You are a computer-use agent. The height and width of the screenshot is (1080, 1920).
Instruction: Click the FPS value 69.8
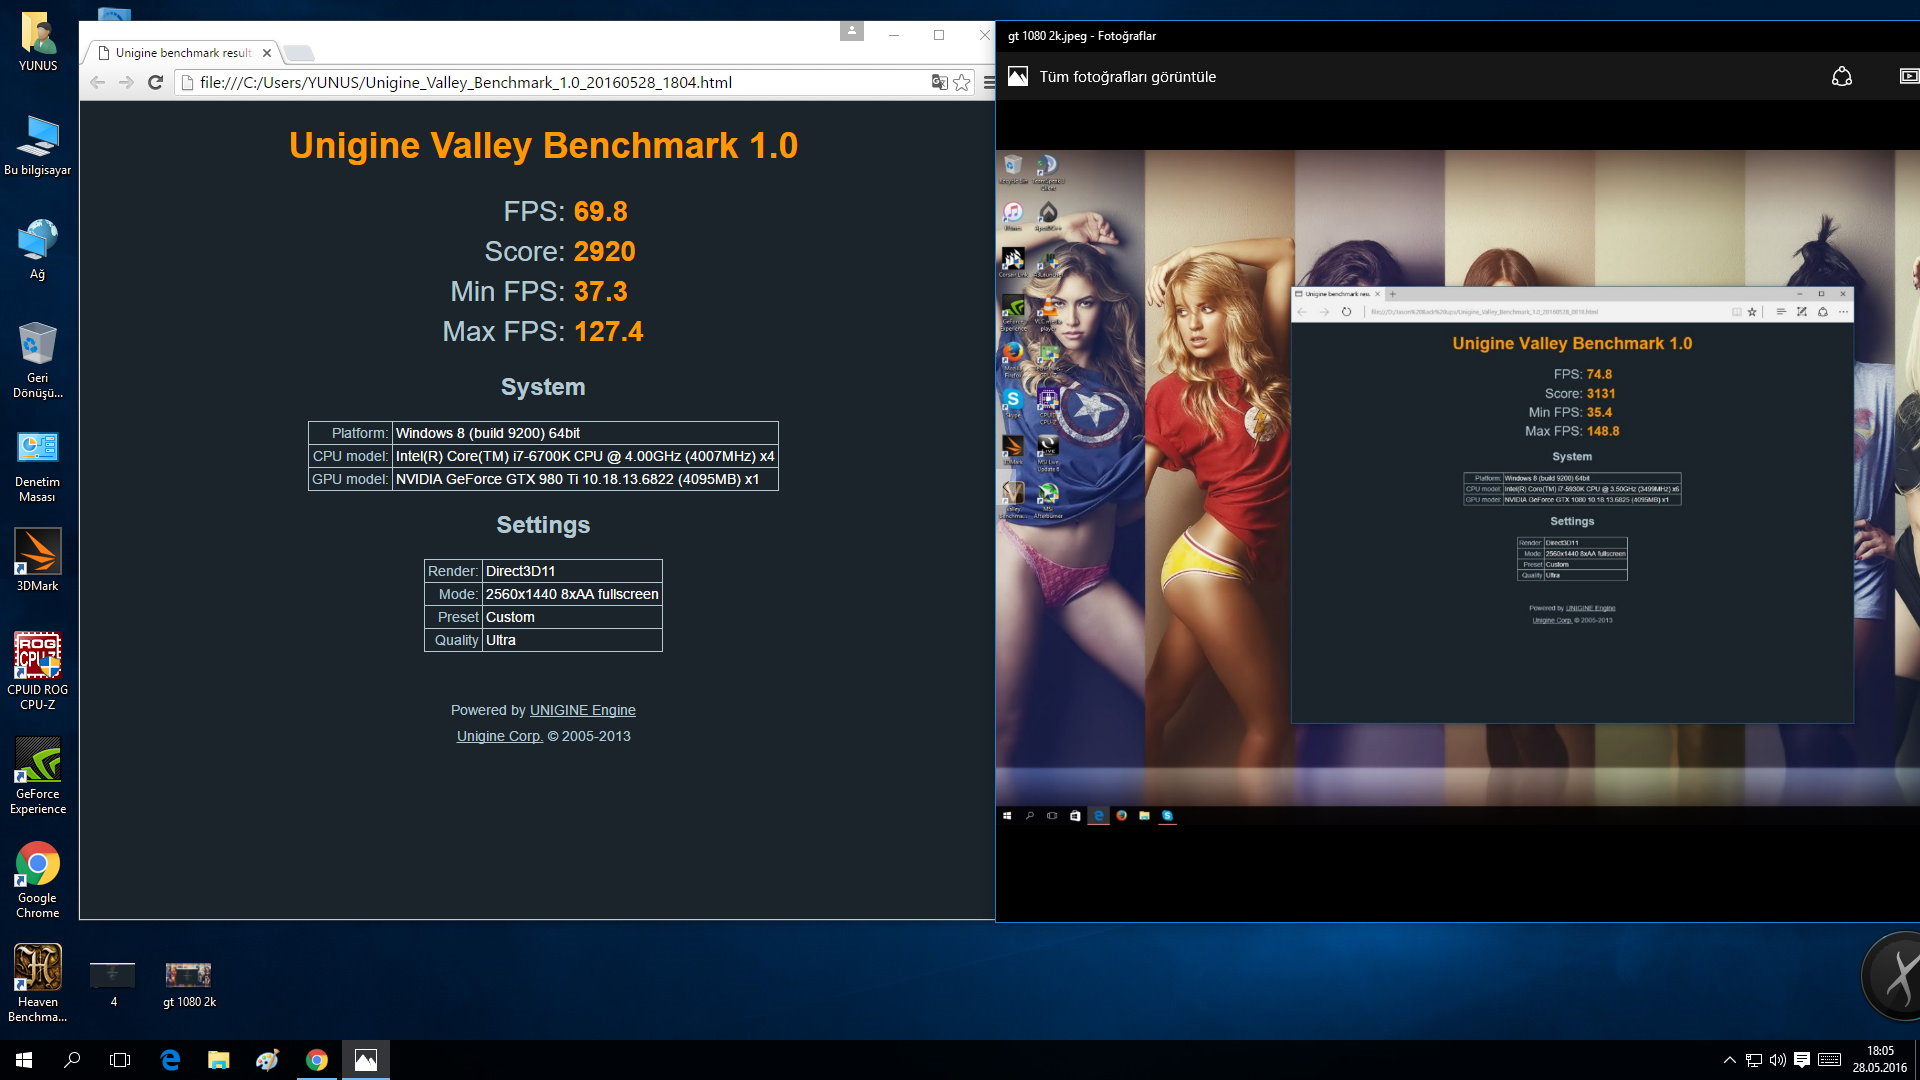click(x=600, y=211)
